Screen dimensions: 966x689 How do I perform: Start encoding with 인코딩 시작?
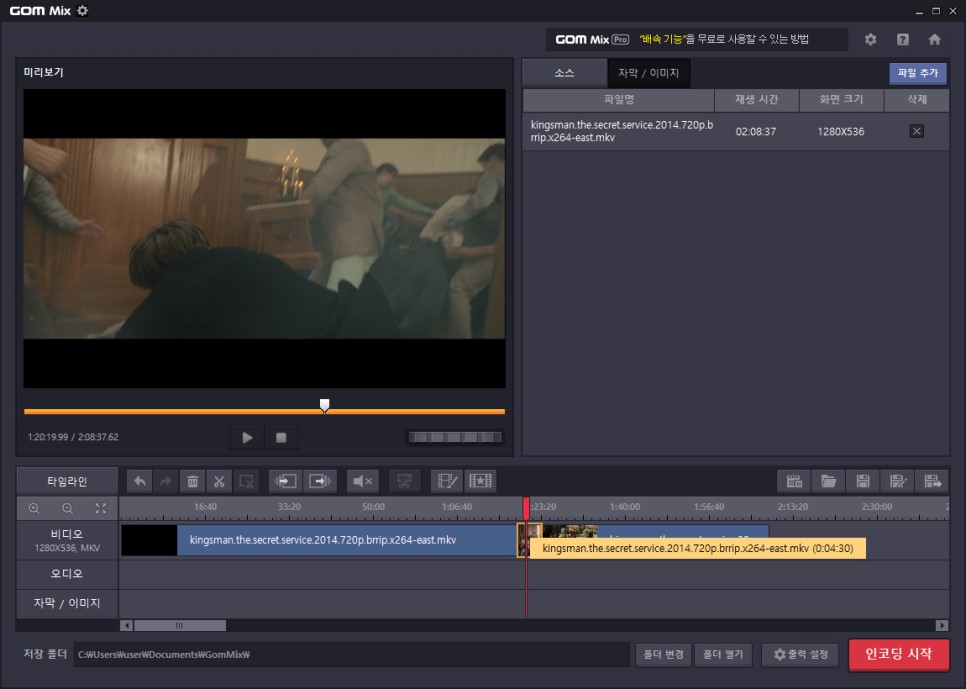tap(898, 654)
